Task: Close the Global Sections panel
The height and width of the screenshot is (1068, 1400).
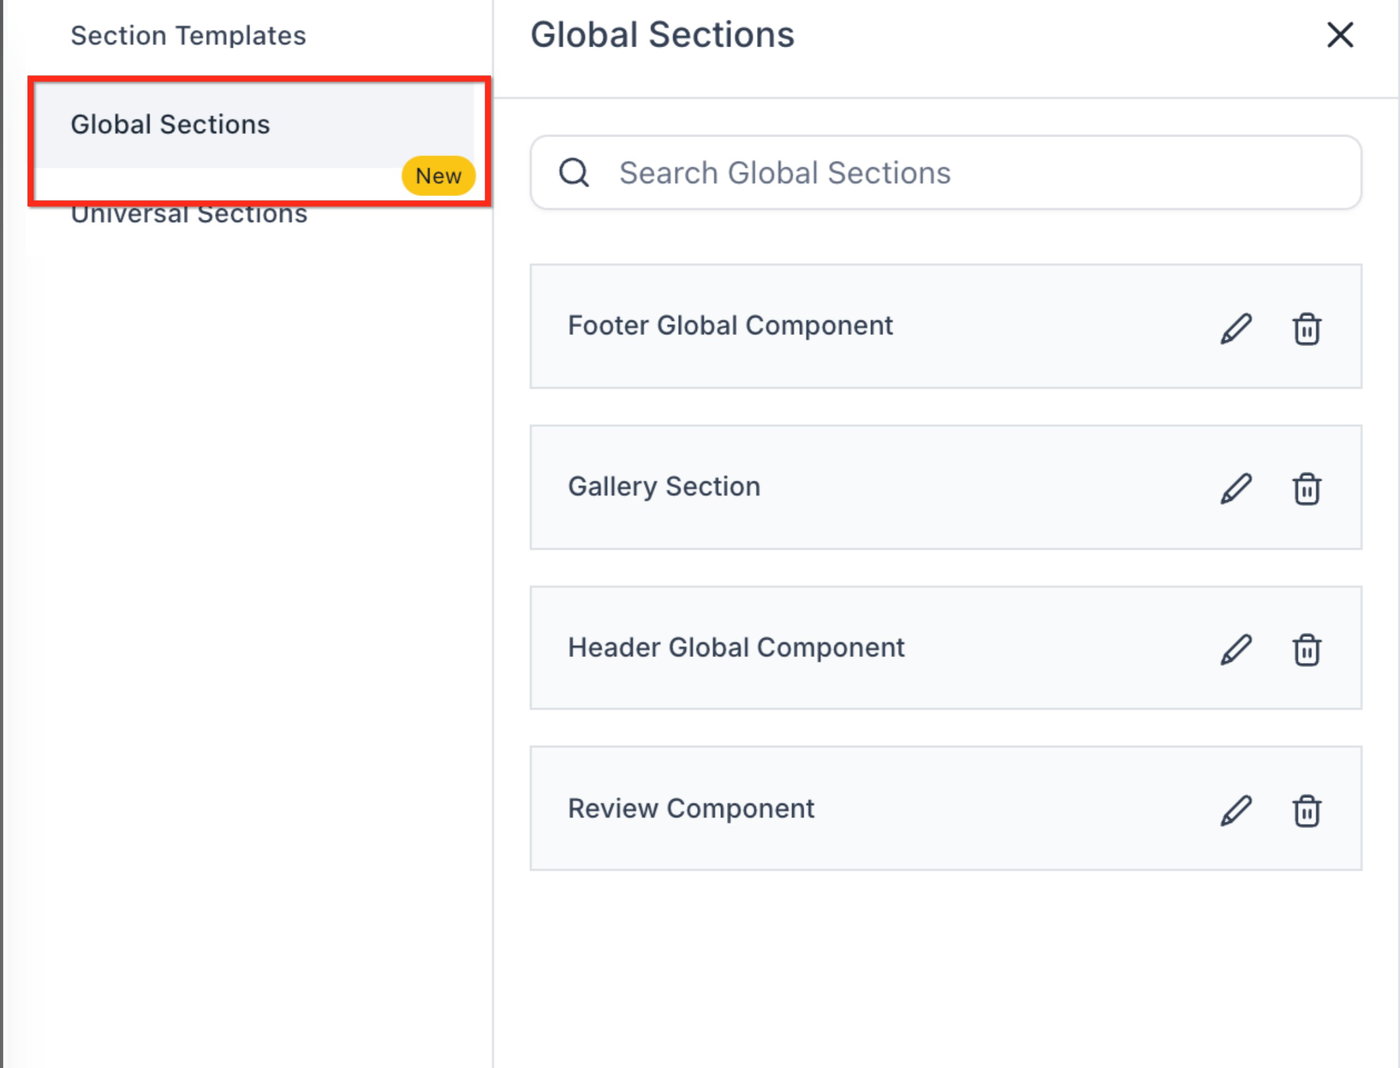Action: click(1340, 35)
